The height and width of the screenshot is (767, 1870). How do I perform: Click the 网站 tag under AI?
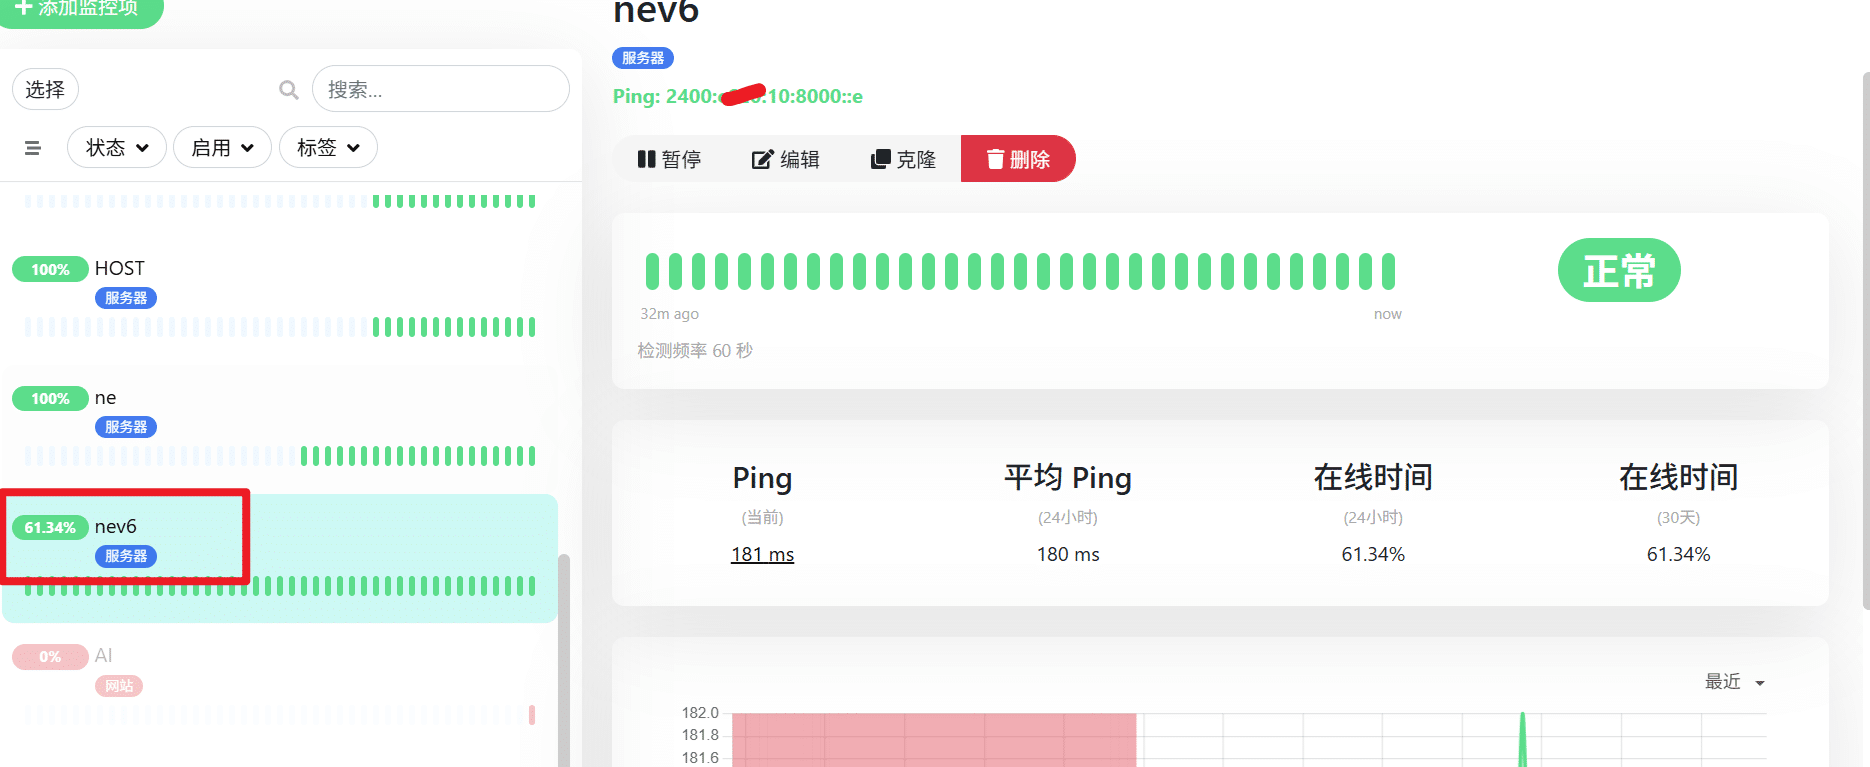(x=119, y=686)
